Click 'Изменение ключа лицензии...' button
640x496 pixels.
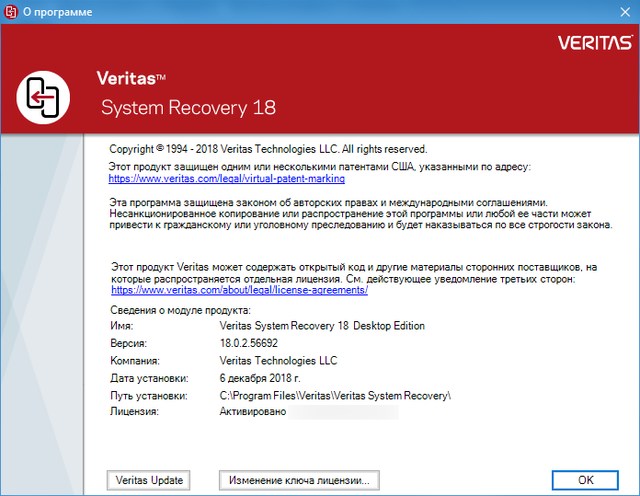[x=298, y=480]
